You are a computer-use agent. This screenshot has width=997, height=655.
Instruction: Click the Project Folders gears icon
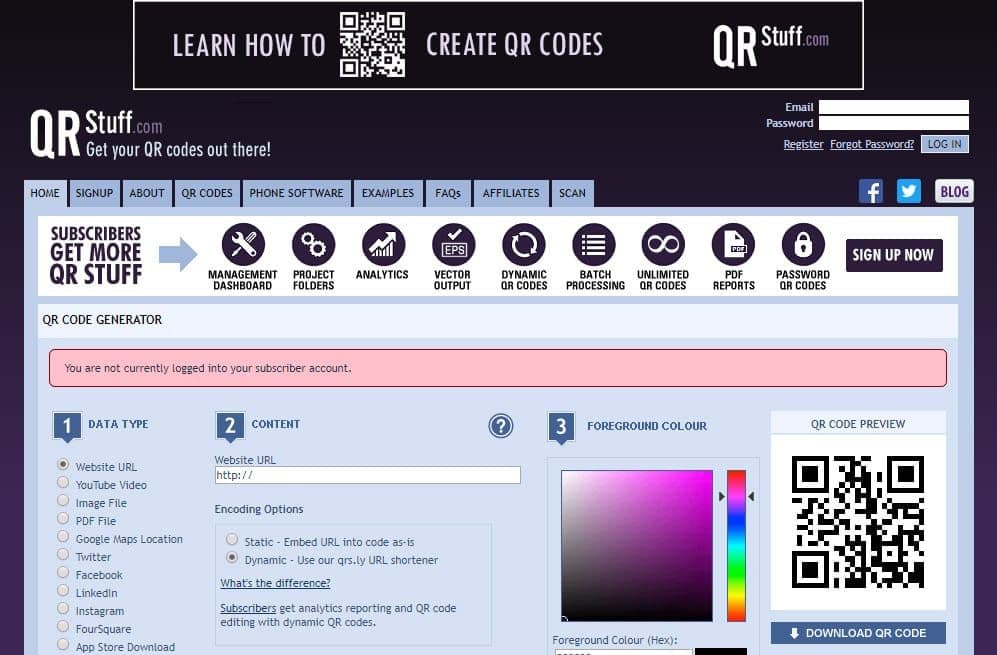click(313, 245)
